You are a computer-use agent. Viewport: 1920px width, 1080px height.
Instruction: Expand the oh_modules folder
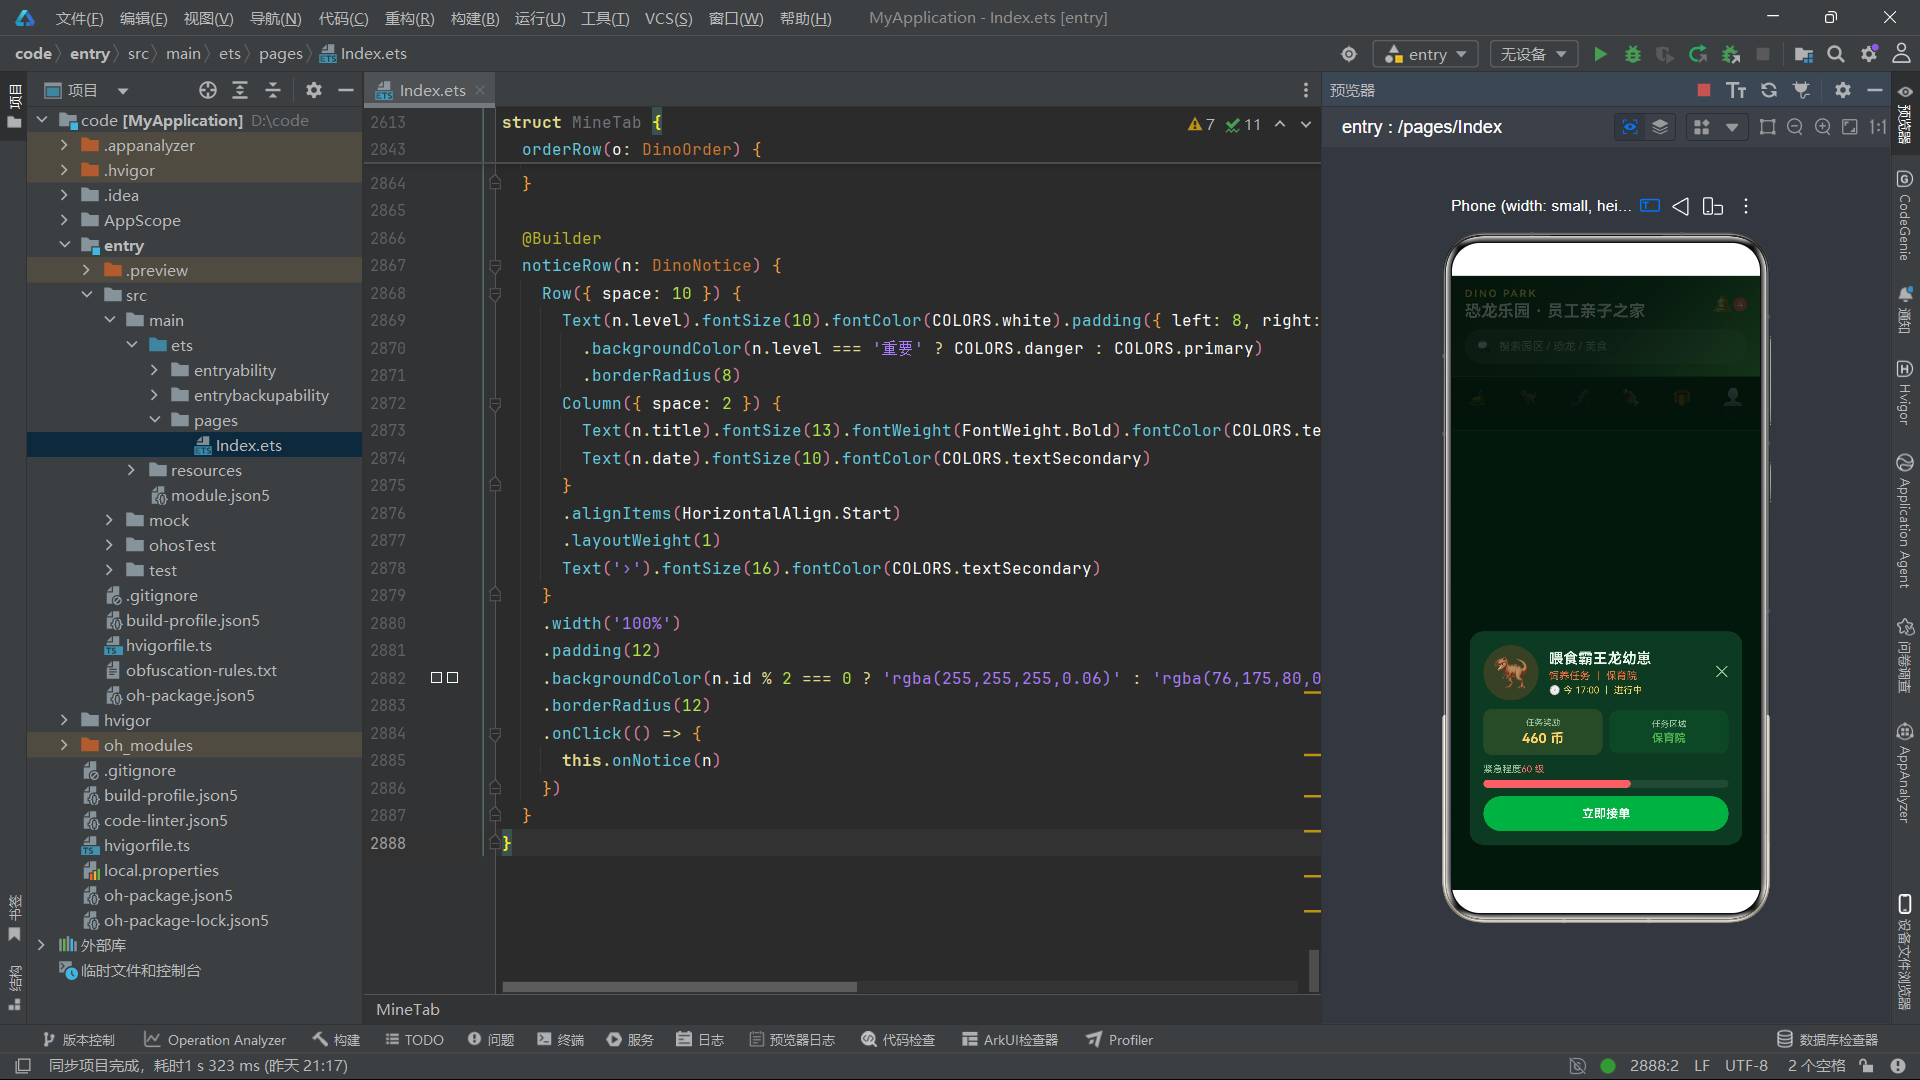[x=65, y=745]
